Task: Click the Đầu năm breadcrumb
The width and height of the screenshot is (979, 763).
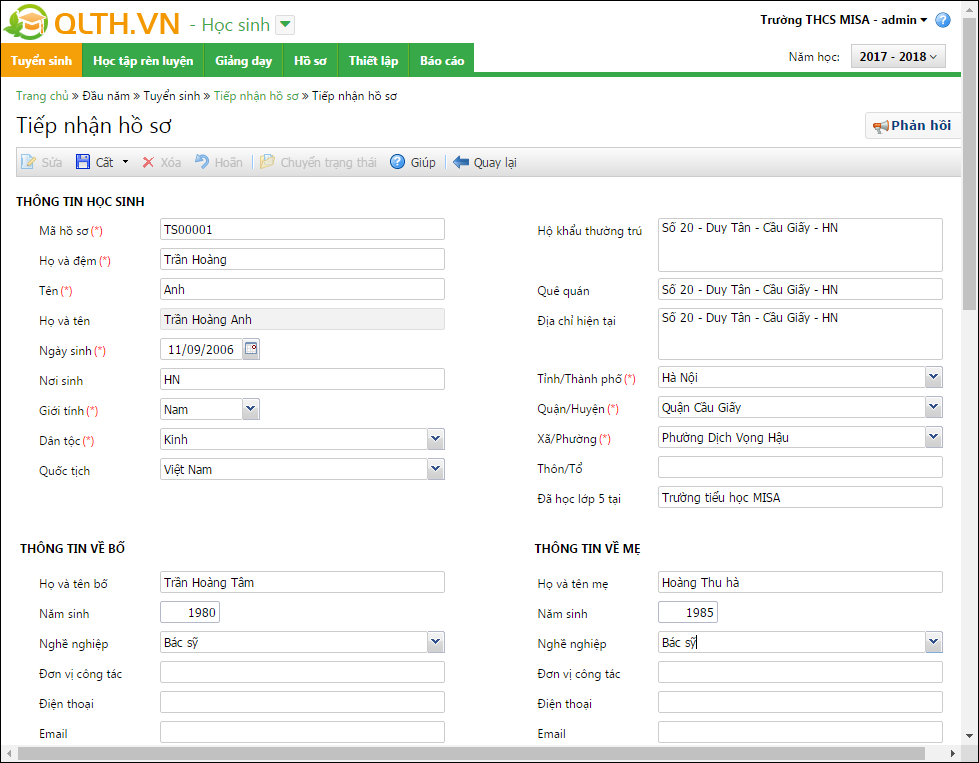Action: [106, 96]
